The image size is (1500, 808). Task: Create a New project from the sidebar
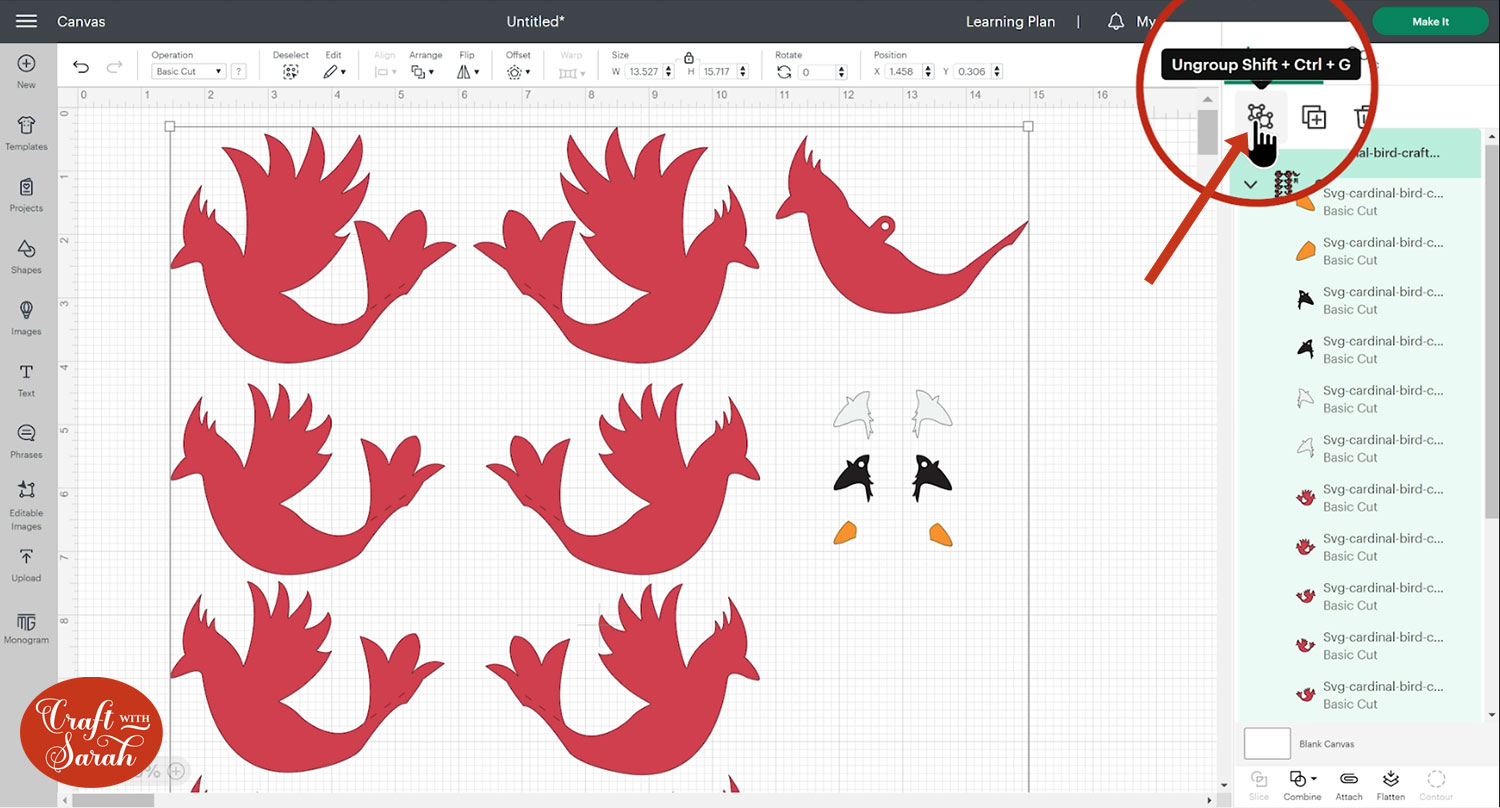click(27, 71)
